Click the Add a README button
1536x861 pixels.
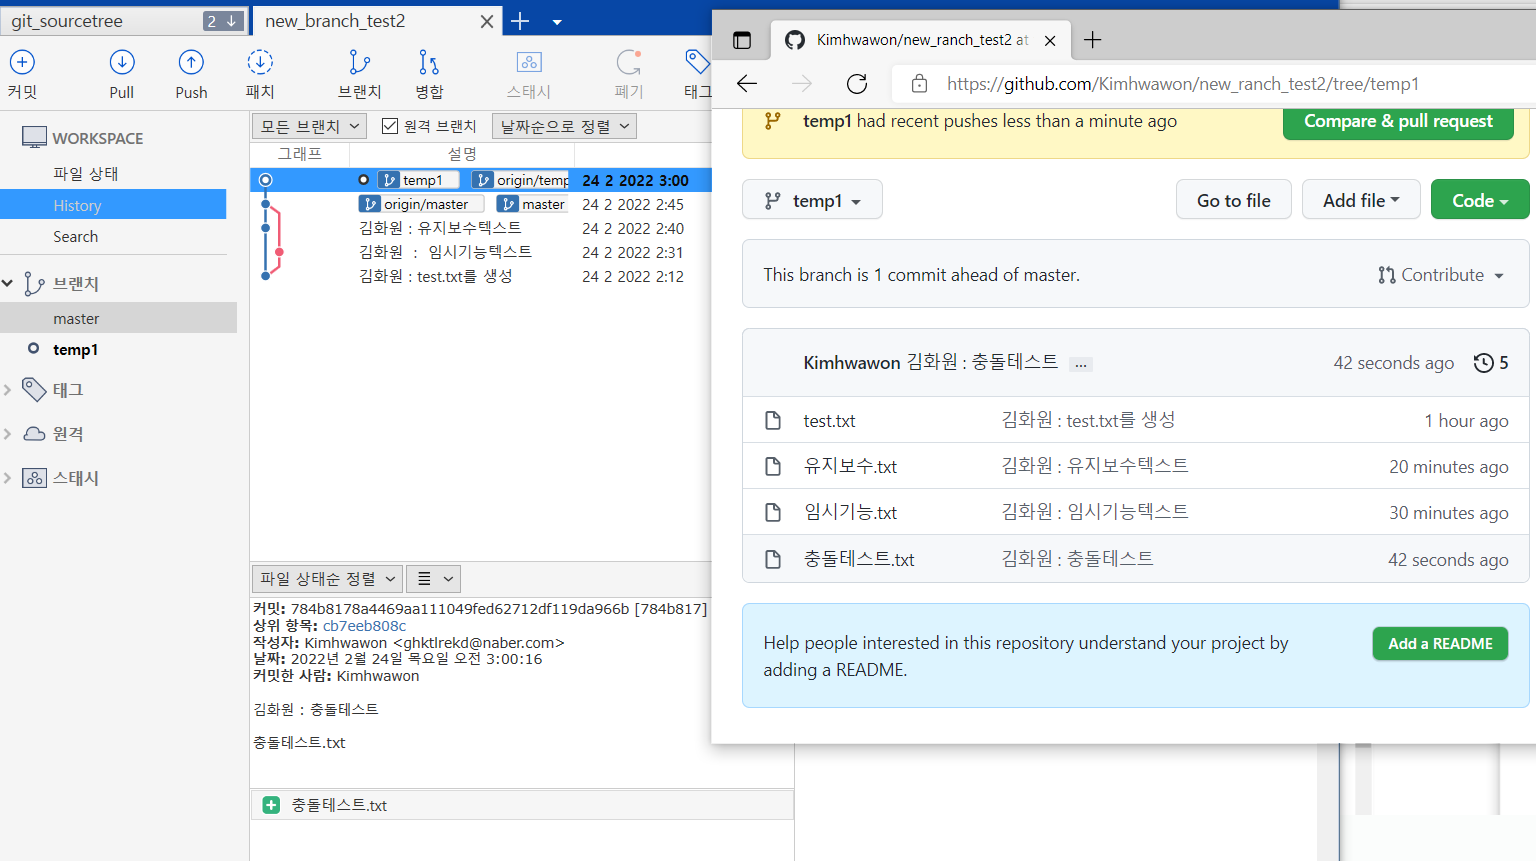pyautogui.click(x=1440, y=644)
